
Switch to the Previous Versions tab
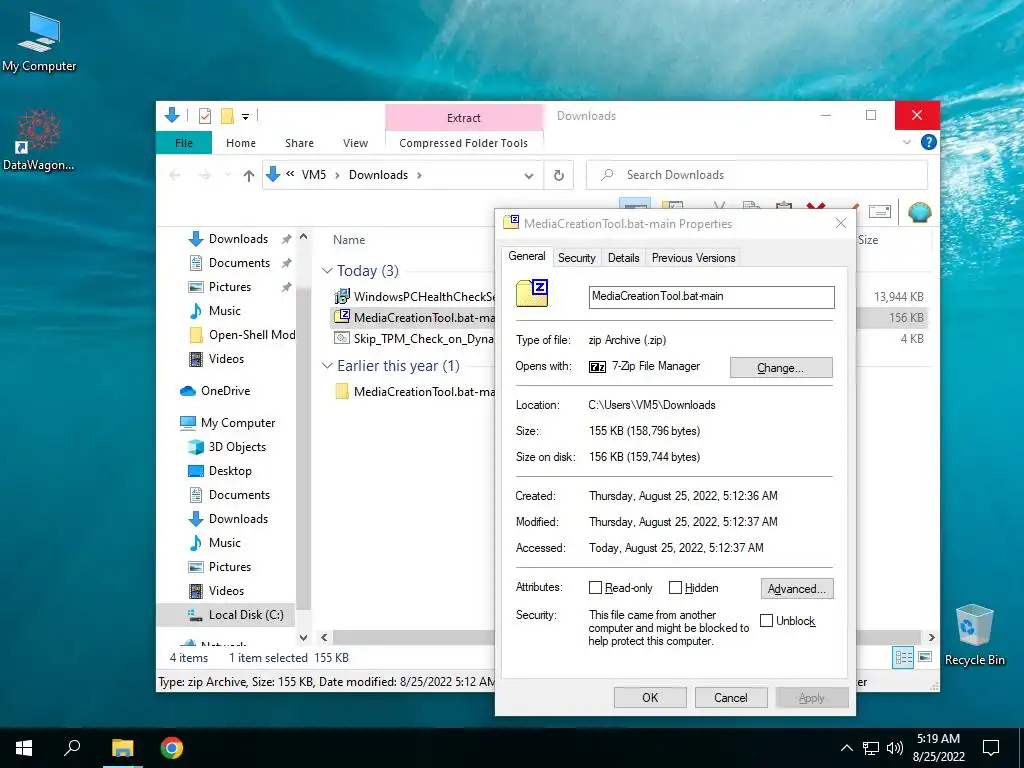click(694, 258)
